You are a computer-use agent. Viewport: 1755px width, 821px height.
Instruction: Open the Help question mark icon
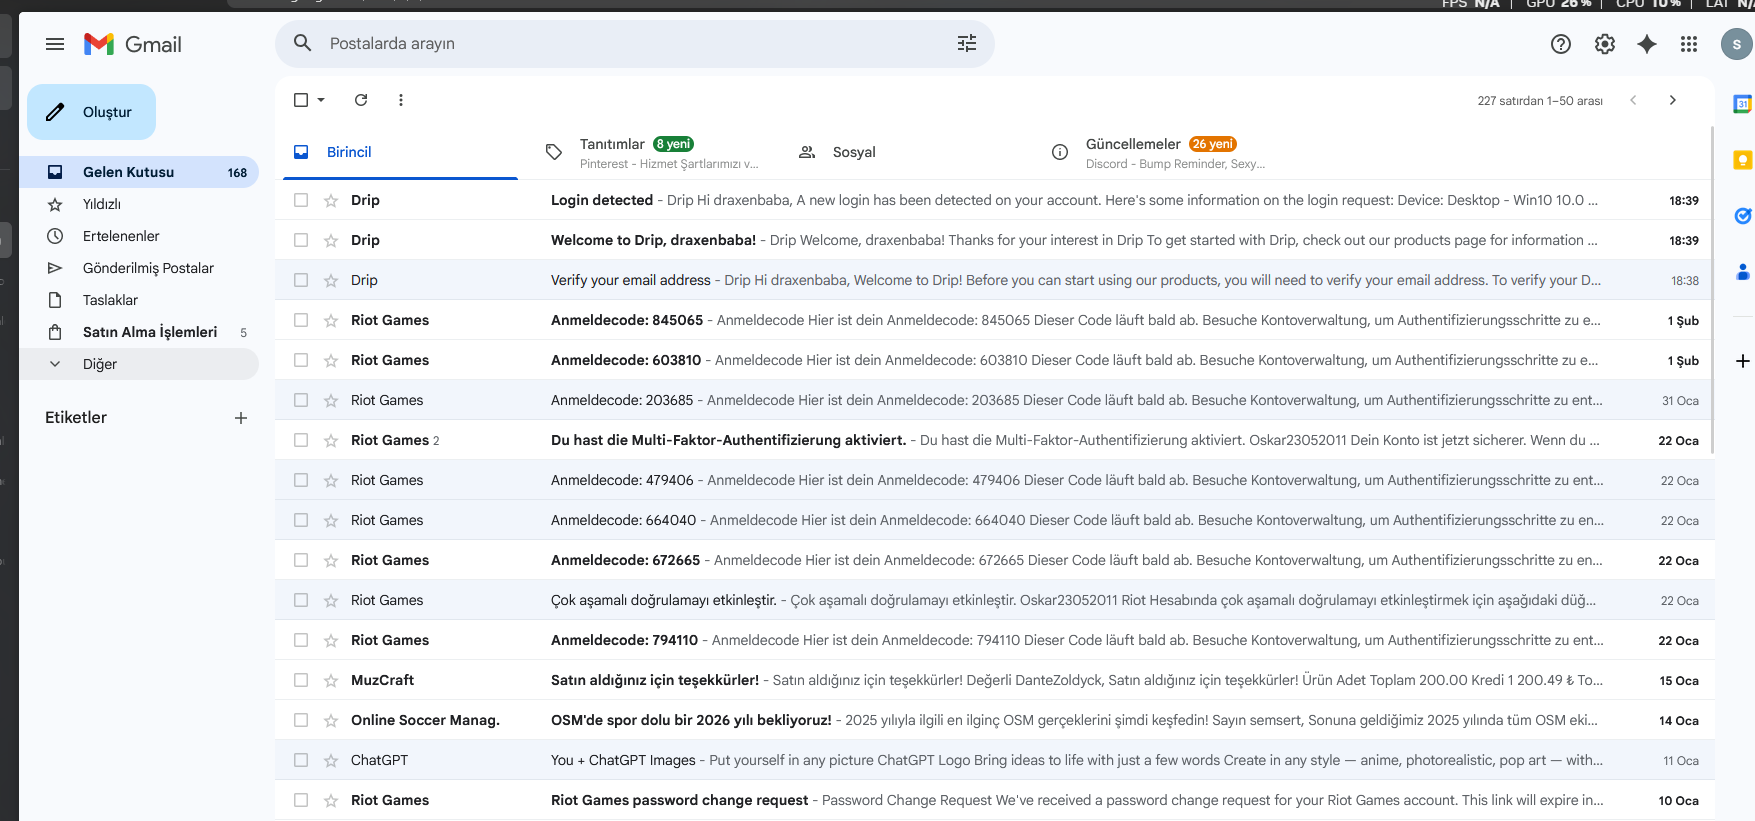pyautogui.click(x=1561, y=44)
